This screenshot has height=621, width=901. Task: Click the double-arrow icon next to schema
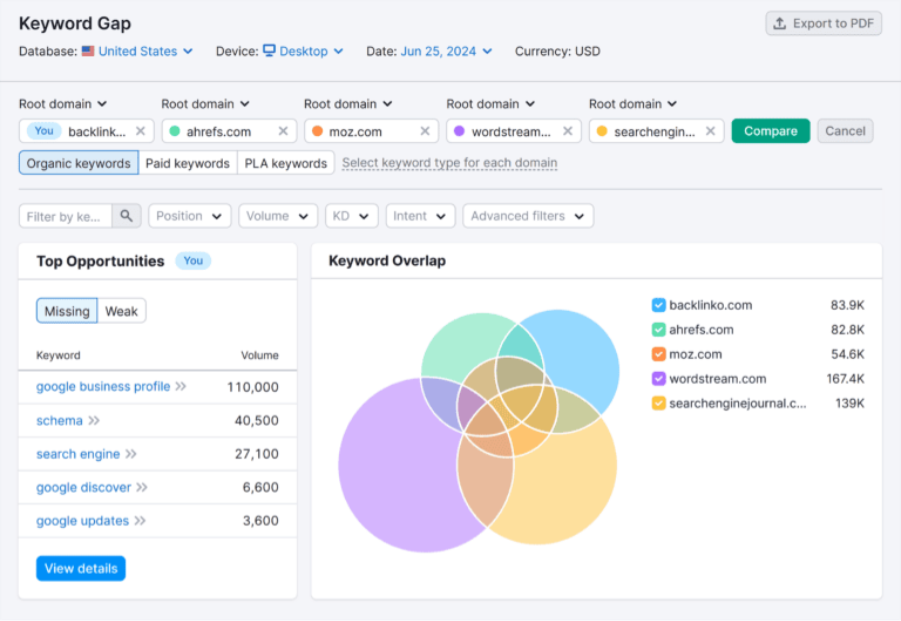94,421
